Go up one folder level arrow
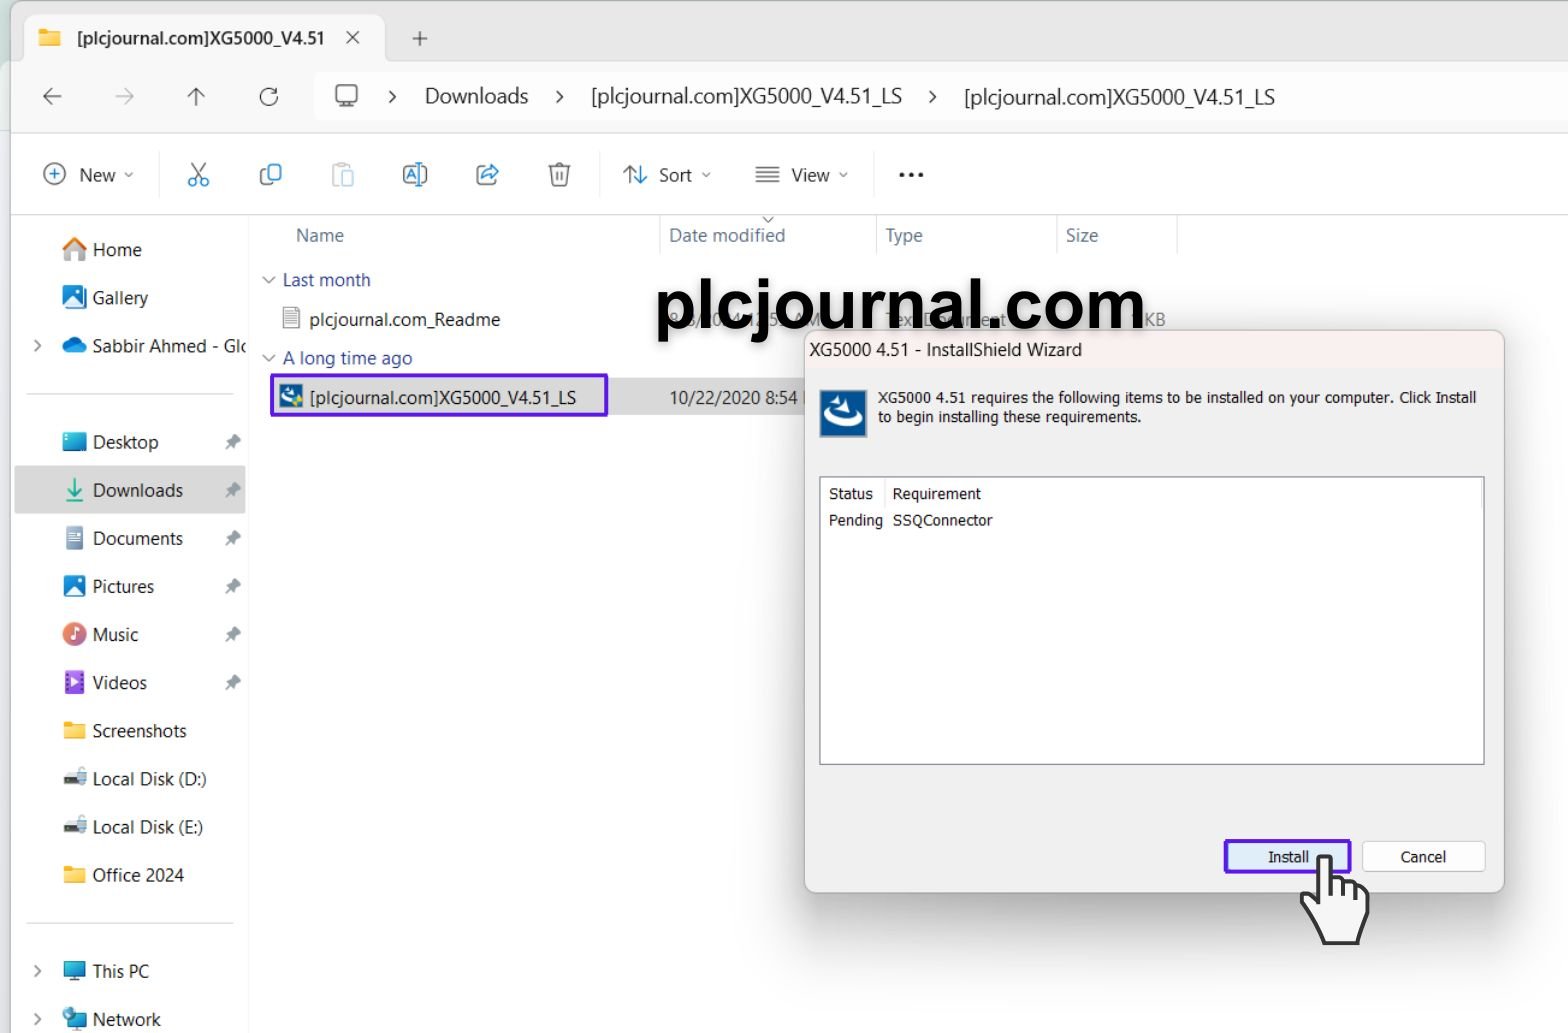The height and width of the screenshot is (1033, 1568). coord(196,96)
